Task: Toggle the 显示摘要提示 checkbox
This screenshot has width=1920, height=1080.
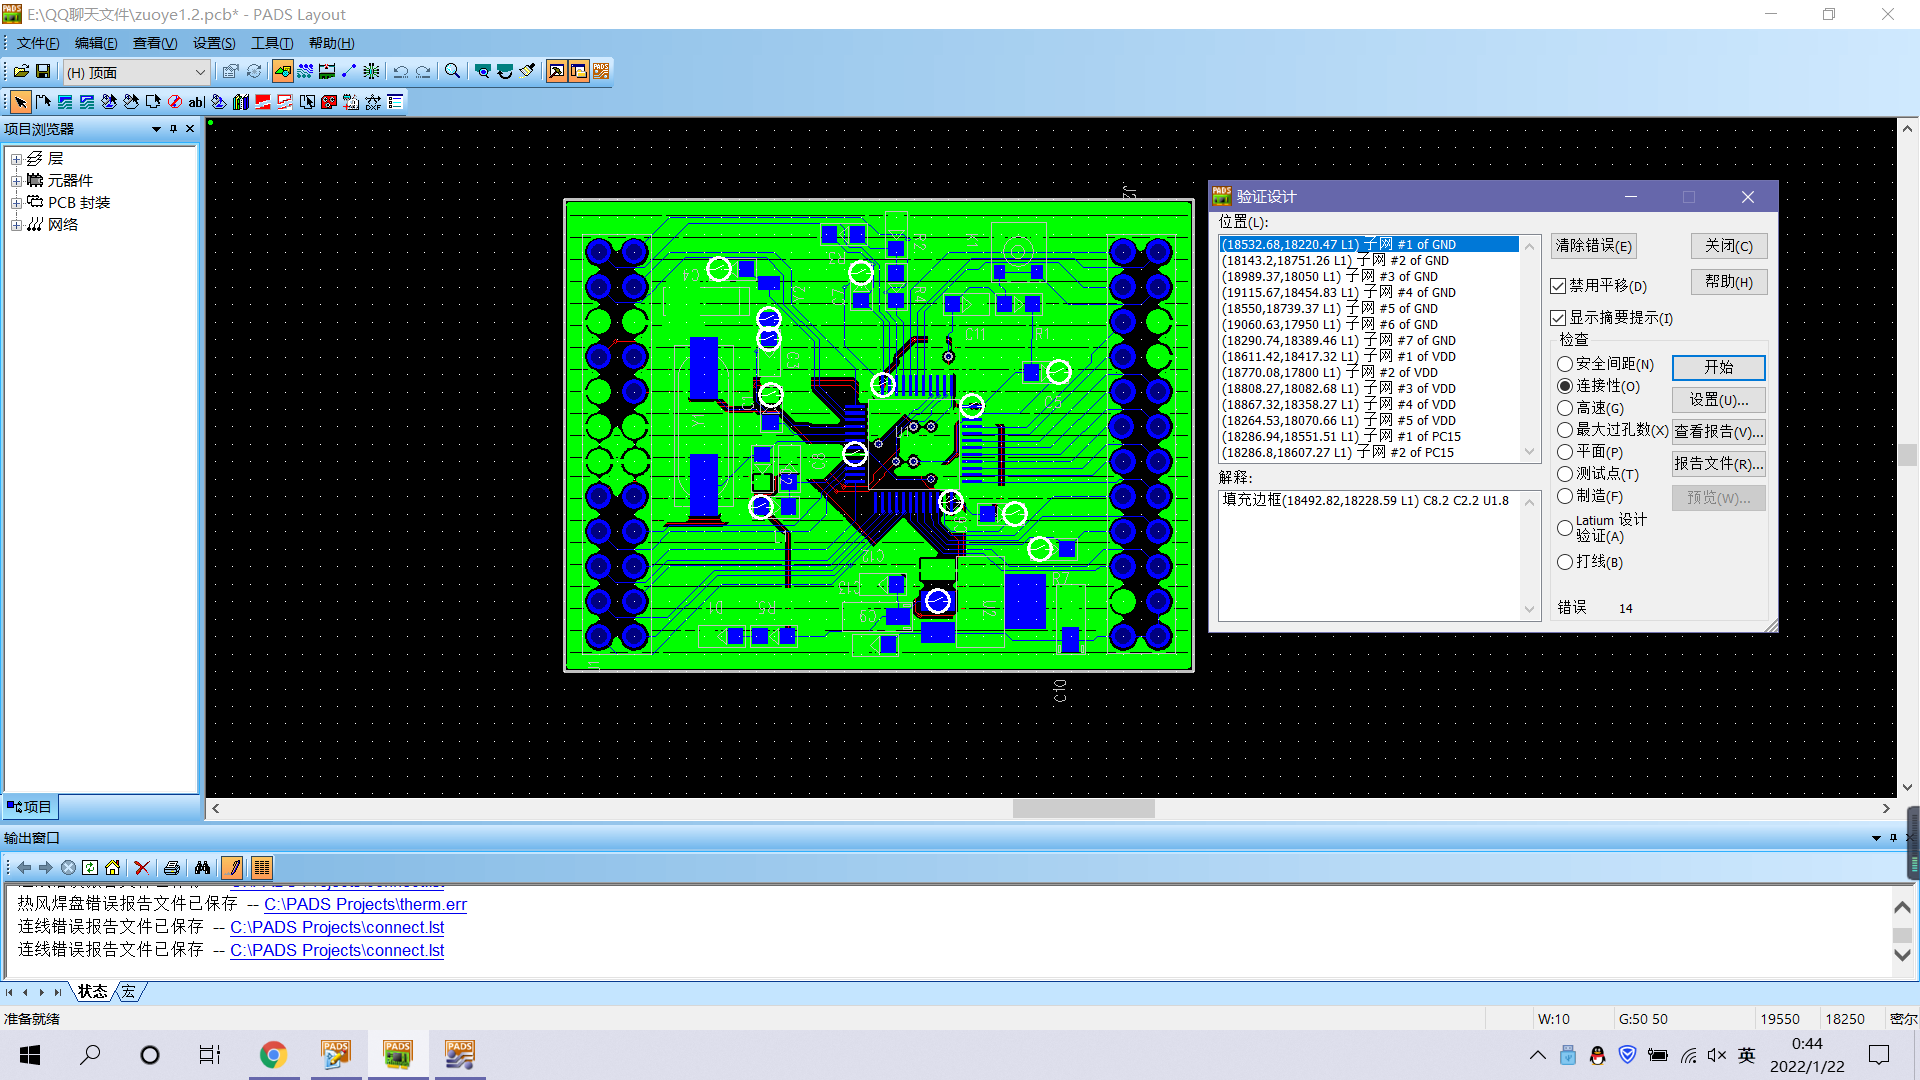Action: [x=1558, y=318]
